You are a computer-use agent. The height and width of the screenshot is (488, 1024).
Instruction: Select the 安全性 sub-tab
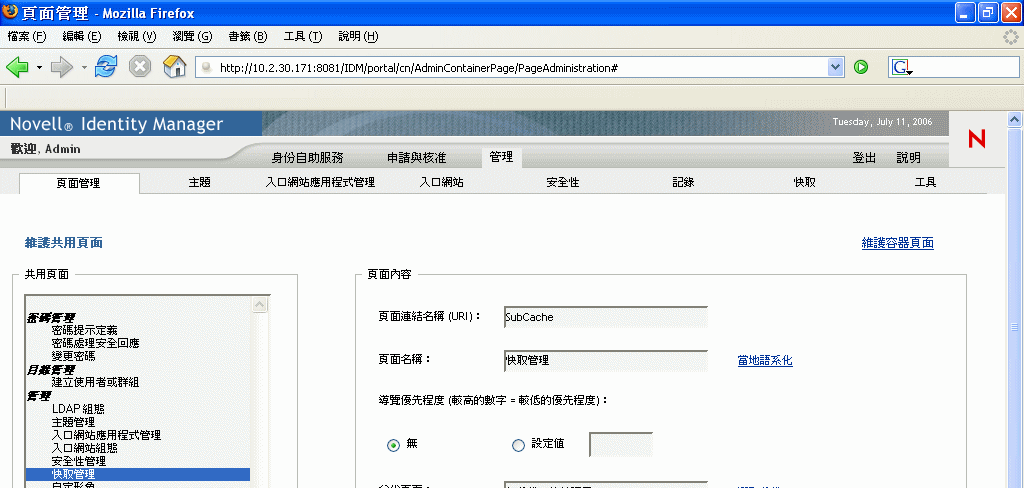point(563,183)
